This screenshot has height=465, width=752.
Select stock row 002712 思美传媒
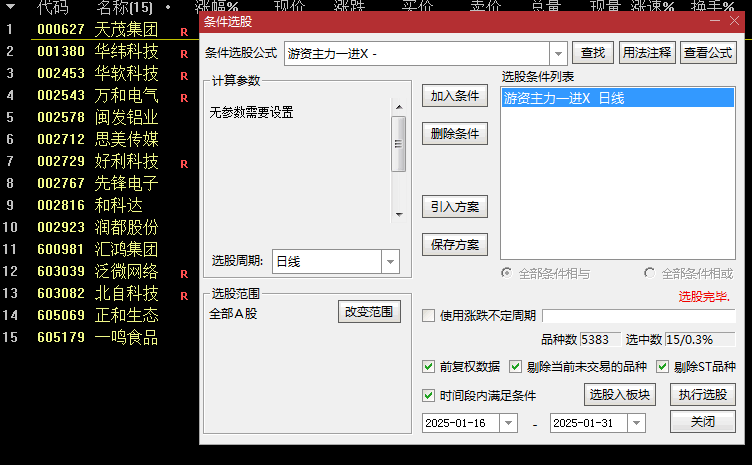(98, 140)
